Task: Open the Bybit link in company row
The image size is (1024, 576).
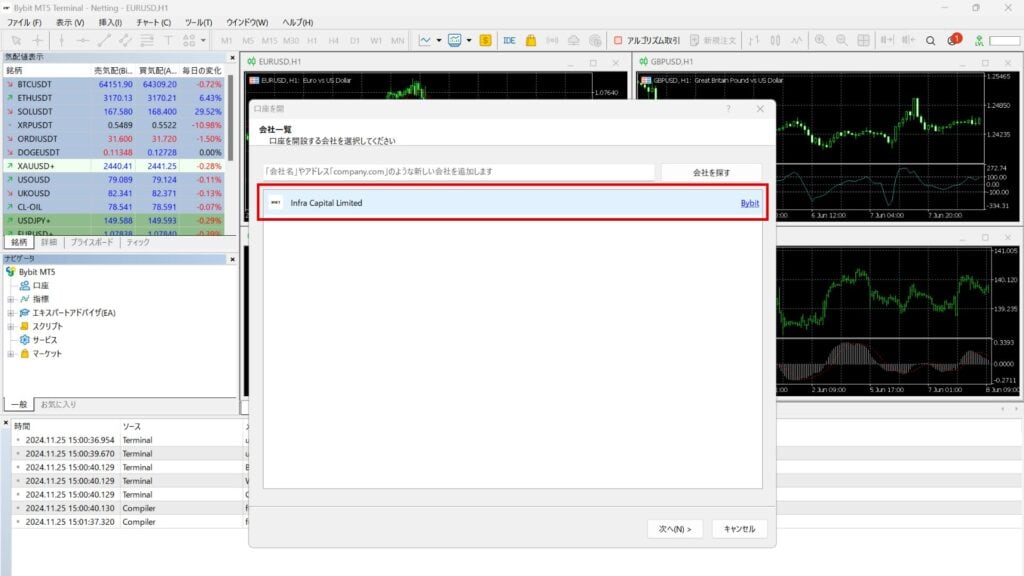Action: tap(750, 203)
